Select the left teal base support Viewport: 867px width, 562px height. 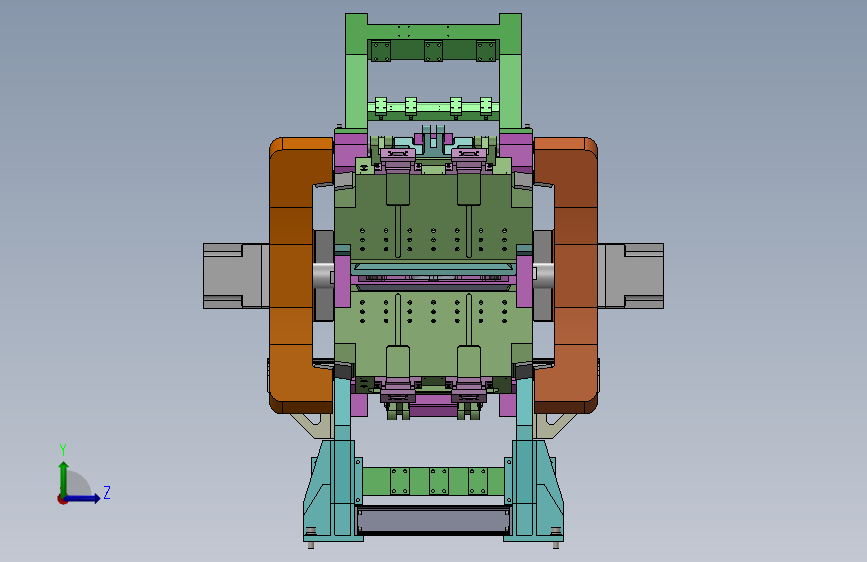332,490
